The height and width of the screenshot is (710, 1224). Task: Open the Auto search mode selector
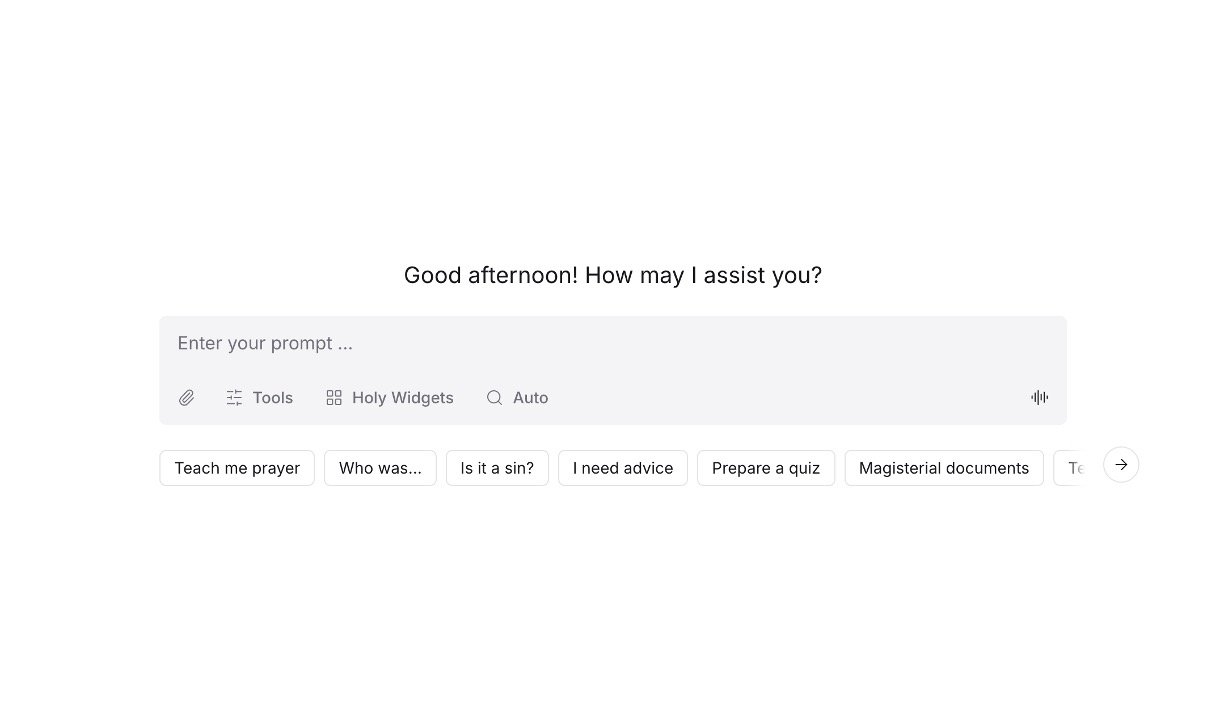(x=530, y=398)
